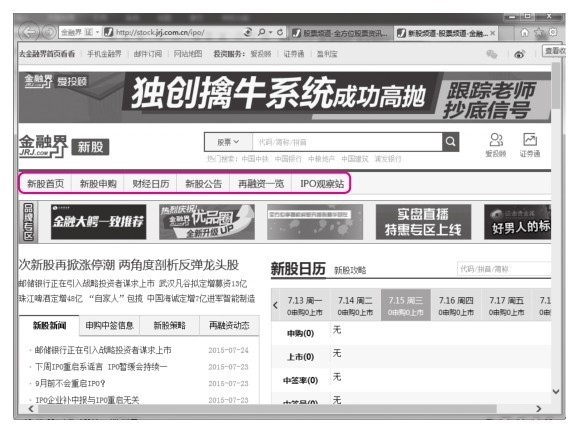Close the 新股频道 browser tab
Image resolution: width=577 pixels, height=431 pixels.
tap(492, 33)
